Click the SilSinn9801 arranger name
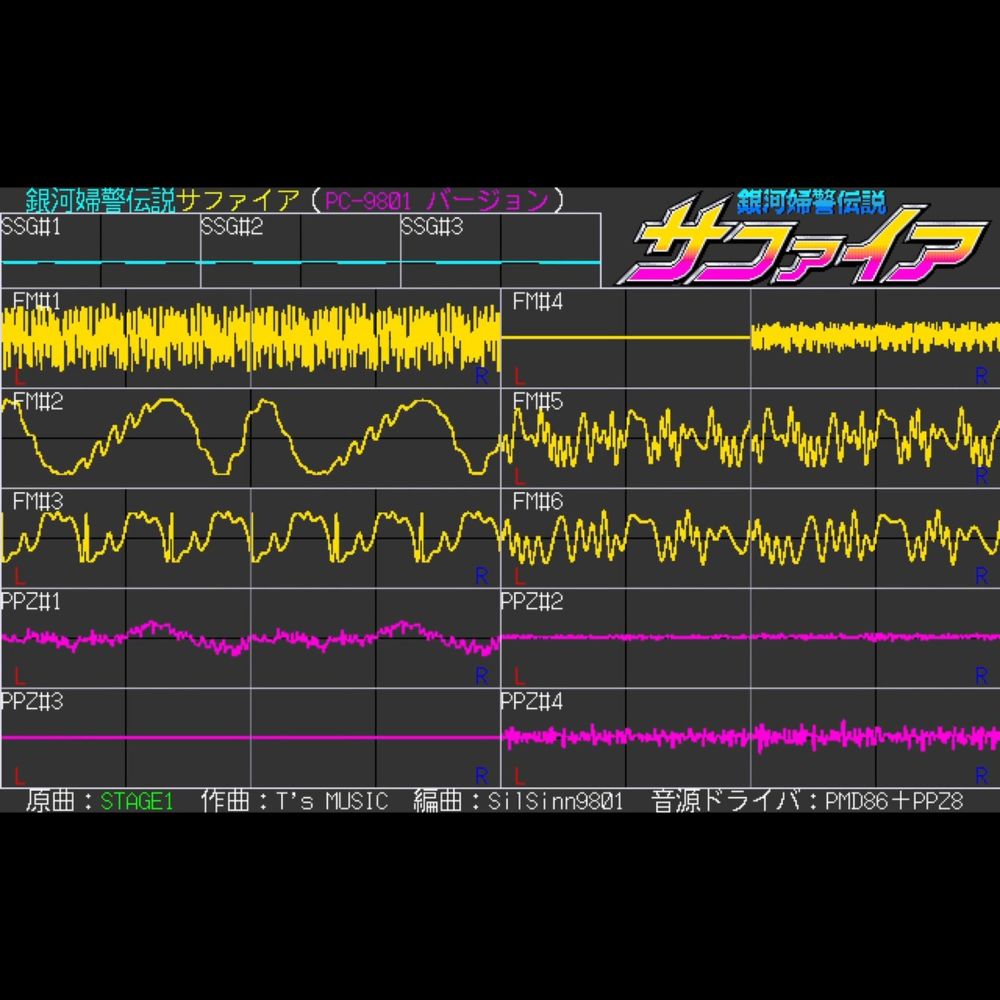The image size is (1000, 1000). [x=555, y=802]
